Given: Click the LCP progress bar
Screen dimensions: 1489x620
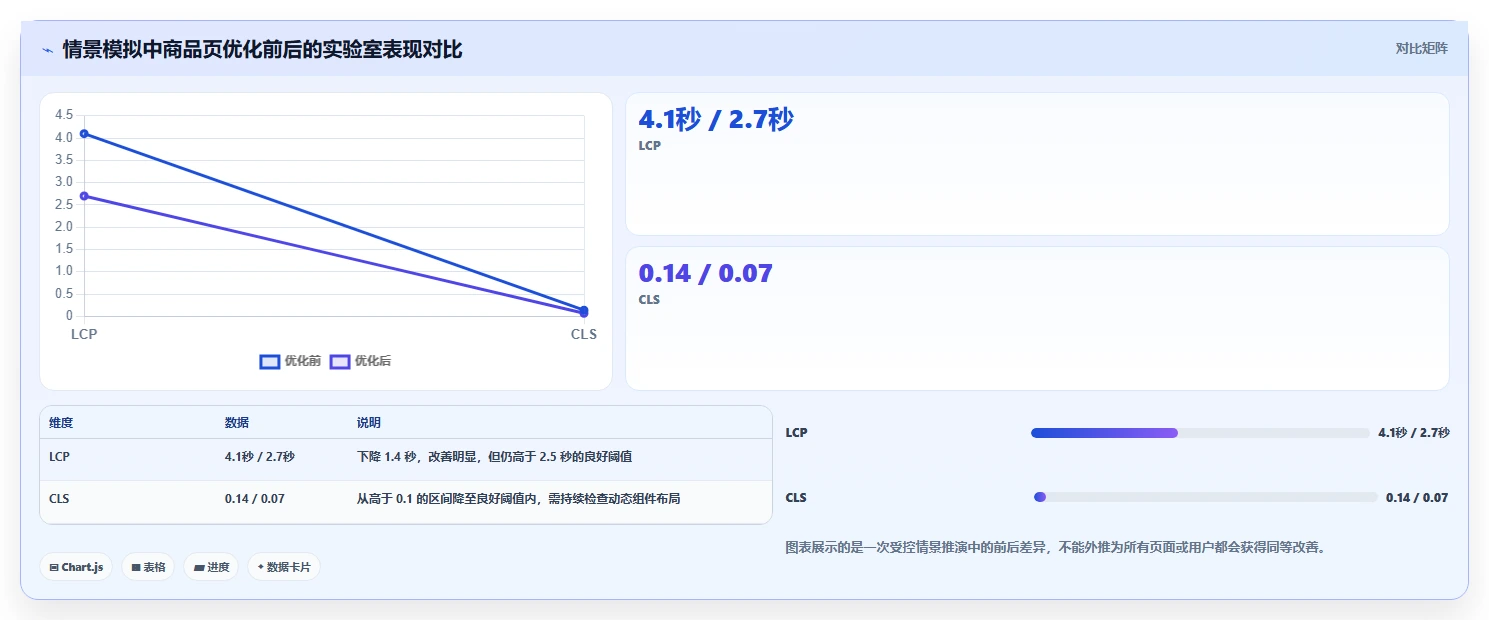Looking at the screenshot, I should pos(1200,433).
